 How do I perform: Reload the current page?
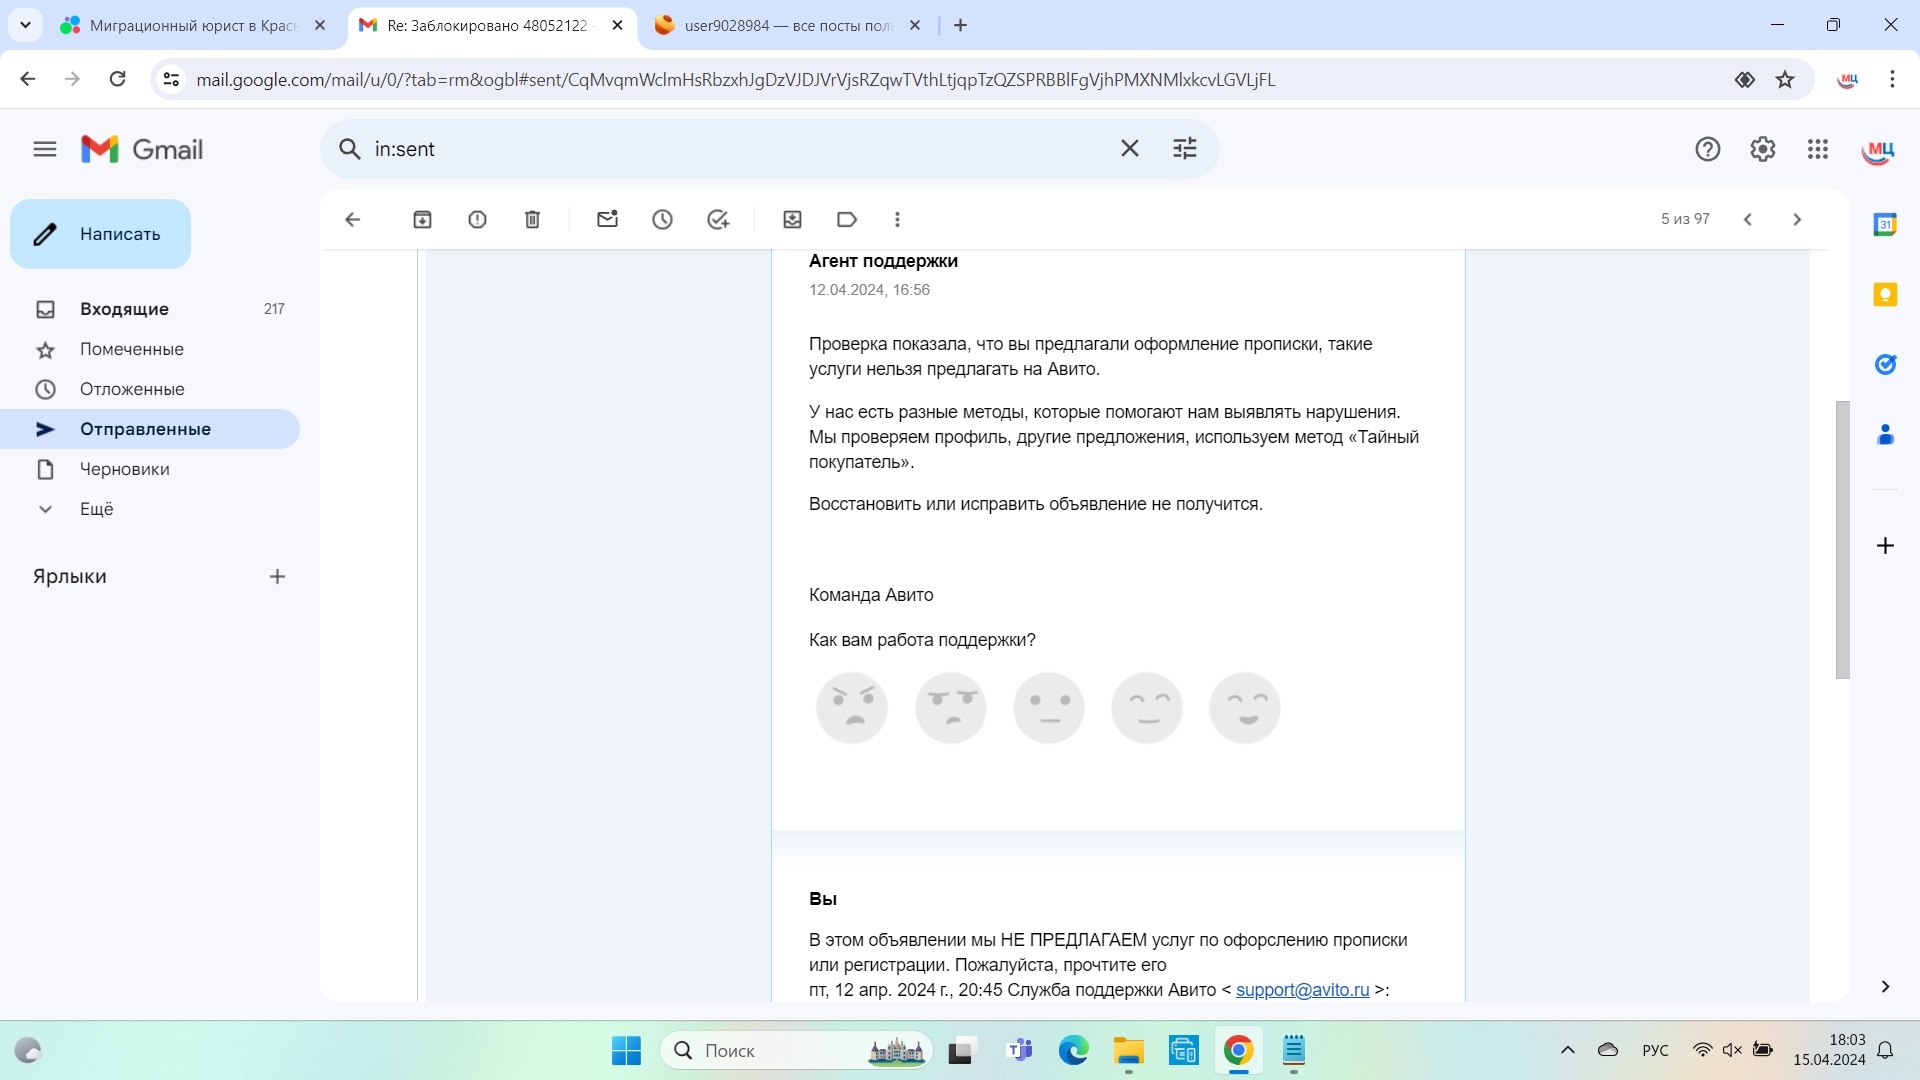117,79
